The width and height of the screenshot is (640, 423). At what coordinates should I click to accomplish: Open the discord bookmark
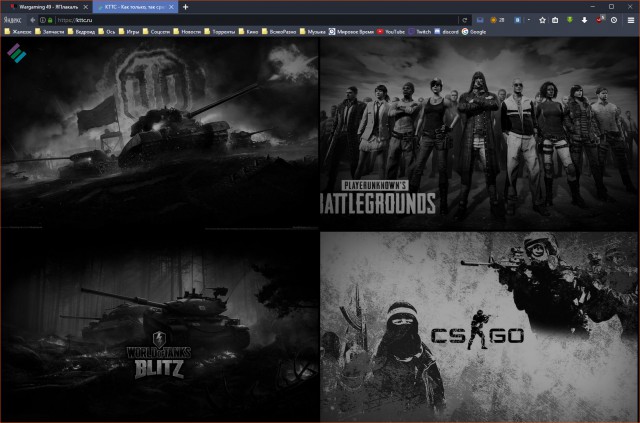pyautogui.click(x=447, y=32)
